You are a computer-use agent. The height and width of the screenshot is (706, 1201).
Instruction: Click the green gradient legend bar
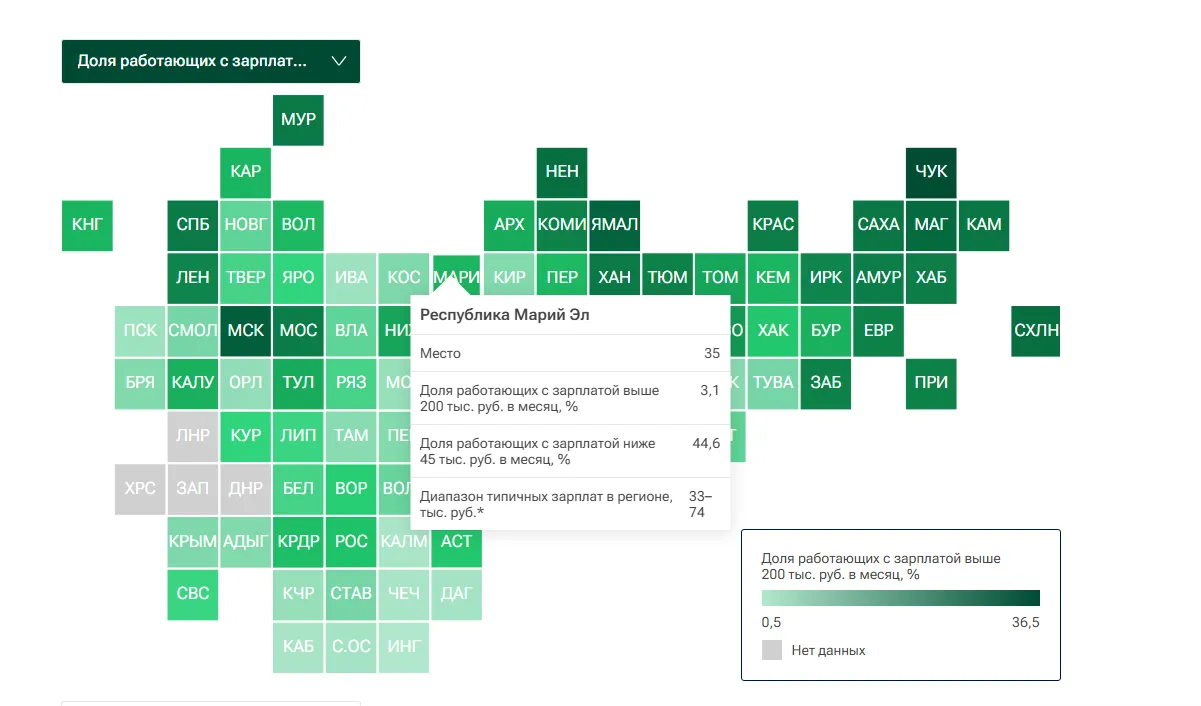900,598
